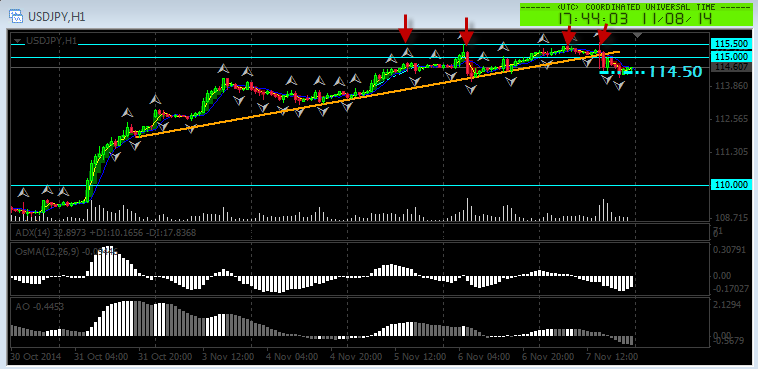
Task: Click the 6 Nov 20:00 time label
Action: pyautogui.click(x=548, y=357)
